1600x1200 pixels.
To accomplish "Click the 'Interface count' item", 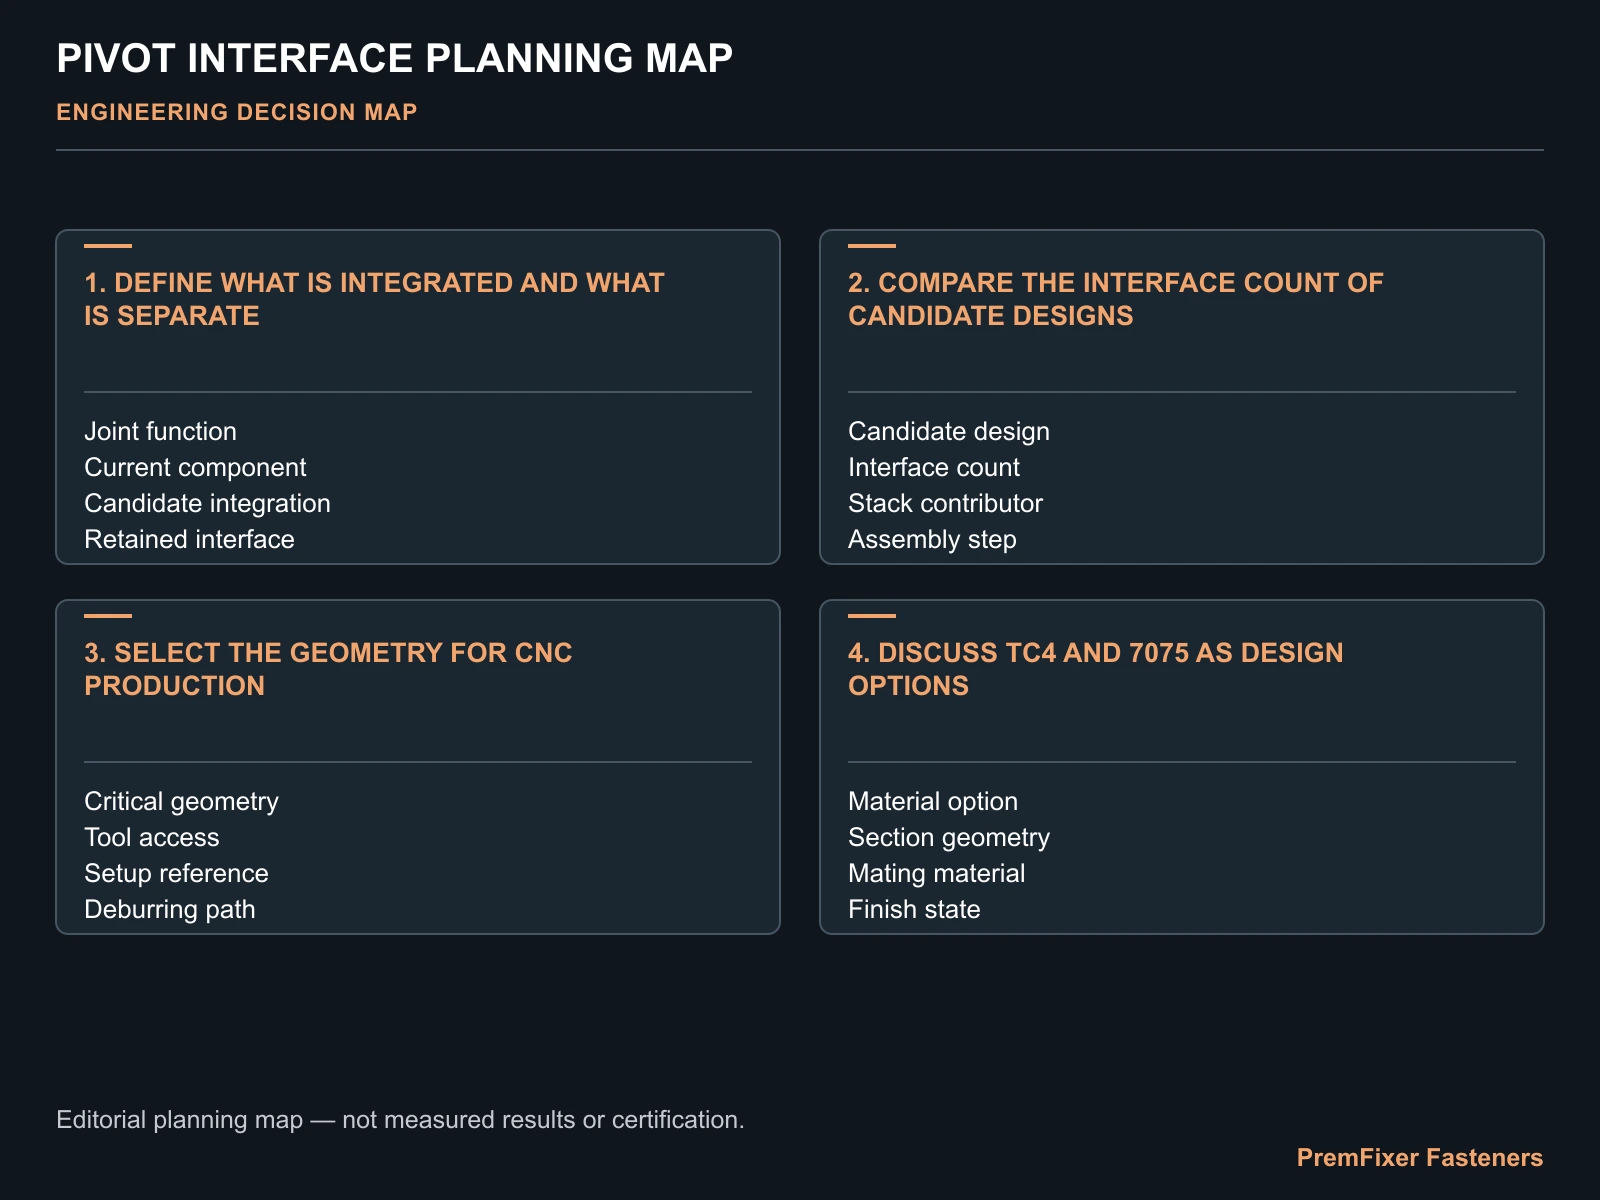I will tap(934, 467).
